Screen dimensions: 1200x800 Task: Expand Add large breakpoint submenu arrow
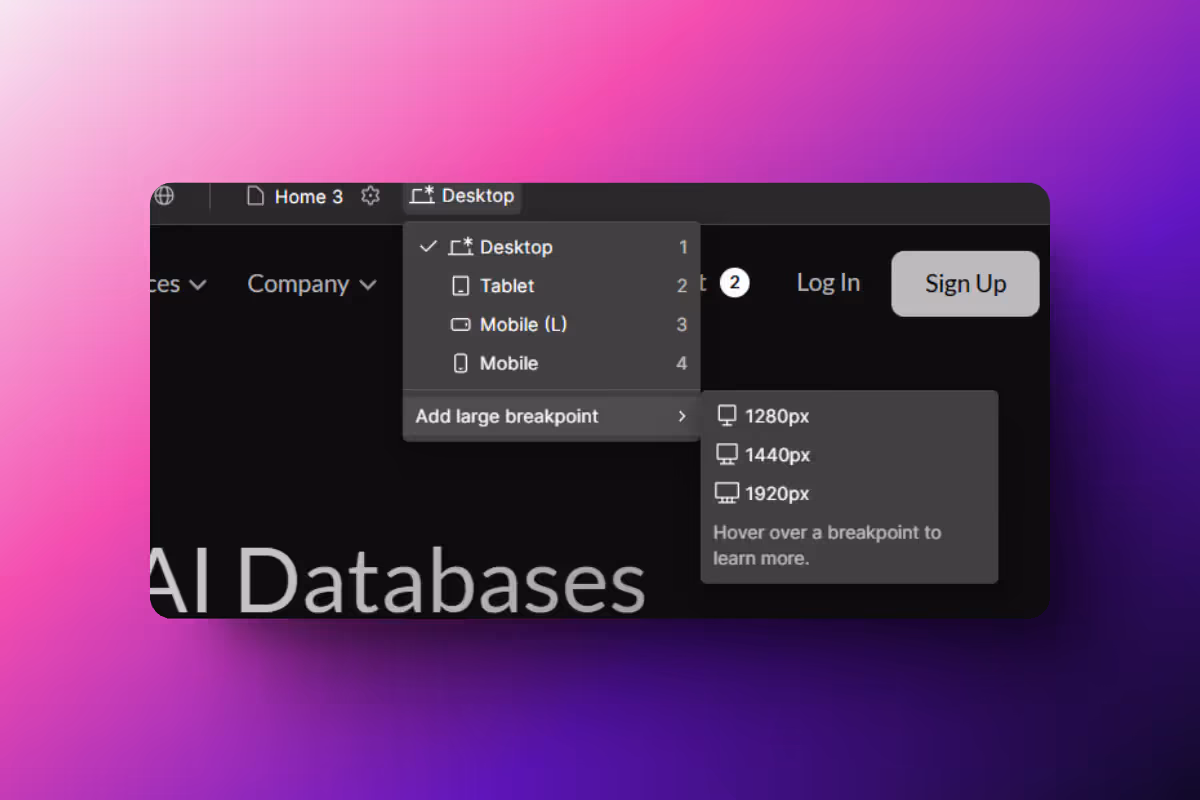682,416
